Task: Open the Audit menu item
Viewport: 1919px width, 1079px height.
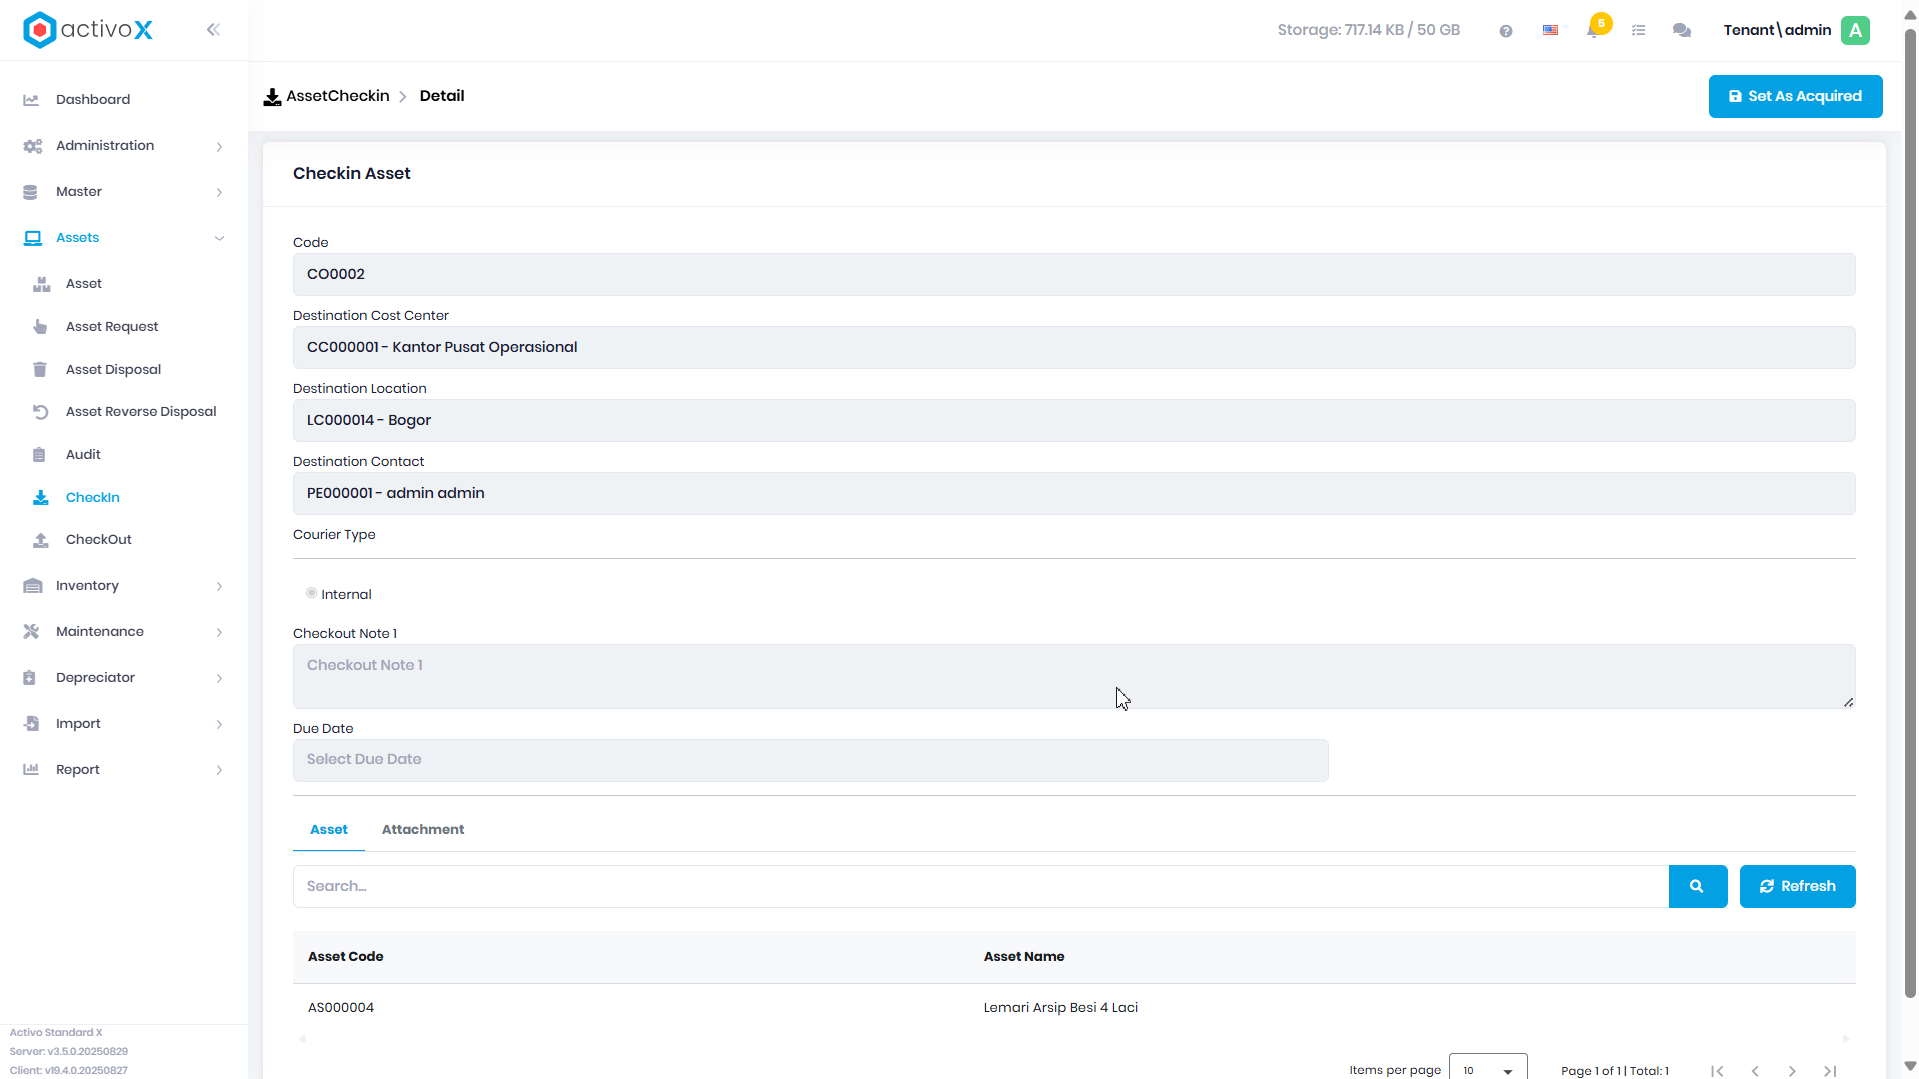Action: point(83,455)
